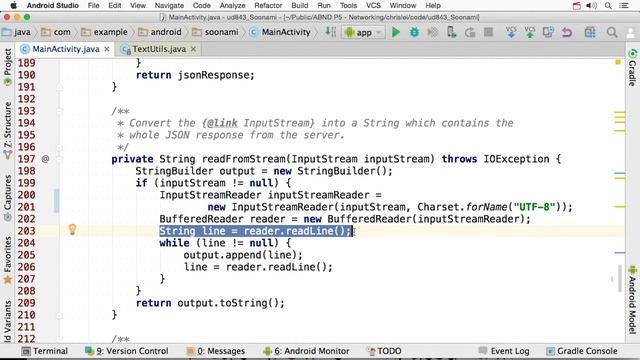Collapse readFromStream method fold at line 197
640x360 pixels.
60,159
